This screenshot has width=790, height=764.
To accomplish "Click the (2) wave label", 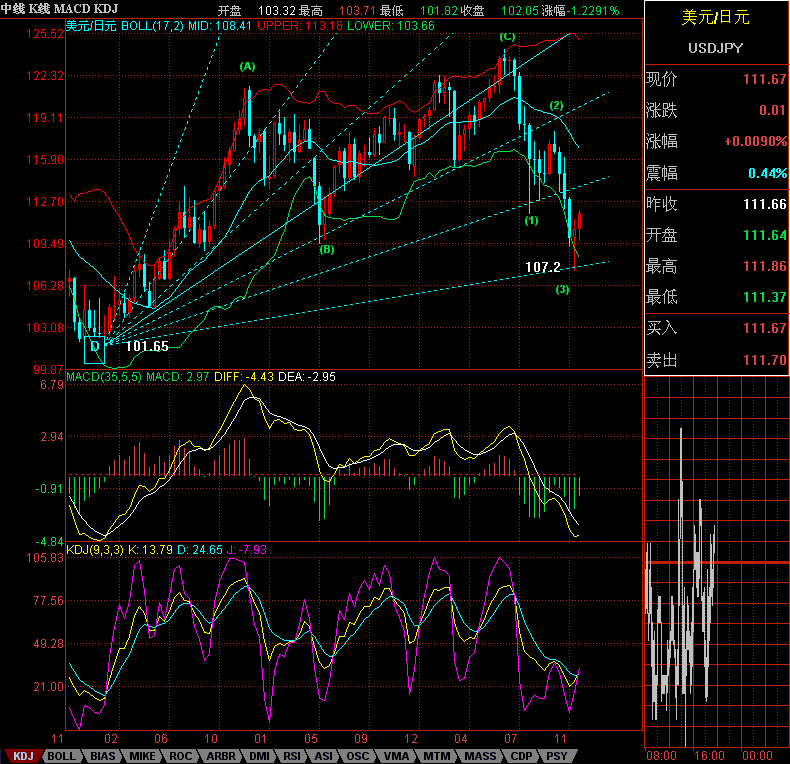I will tap(556, 105).
